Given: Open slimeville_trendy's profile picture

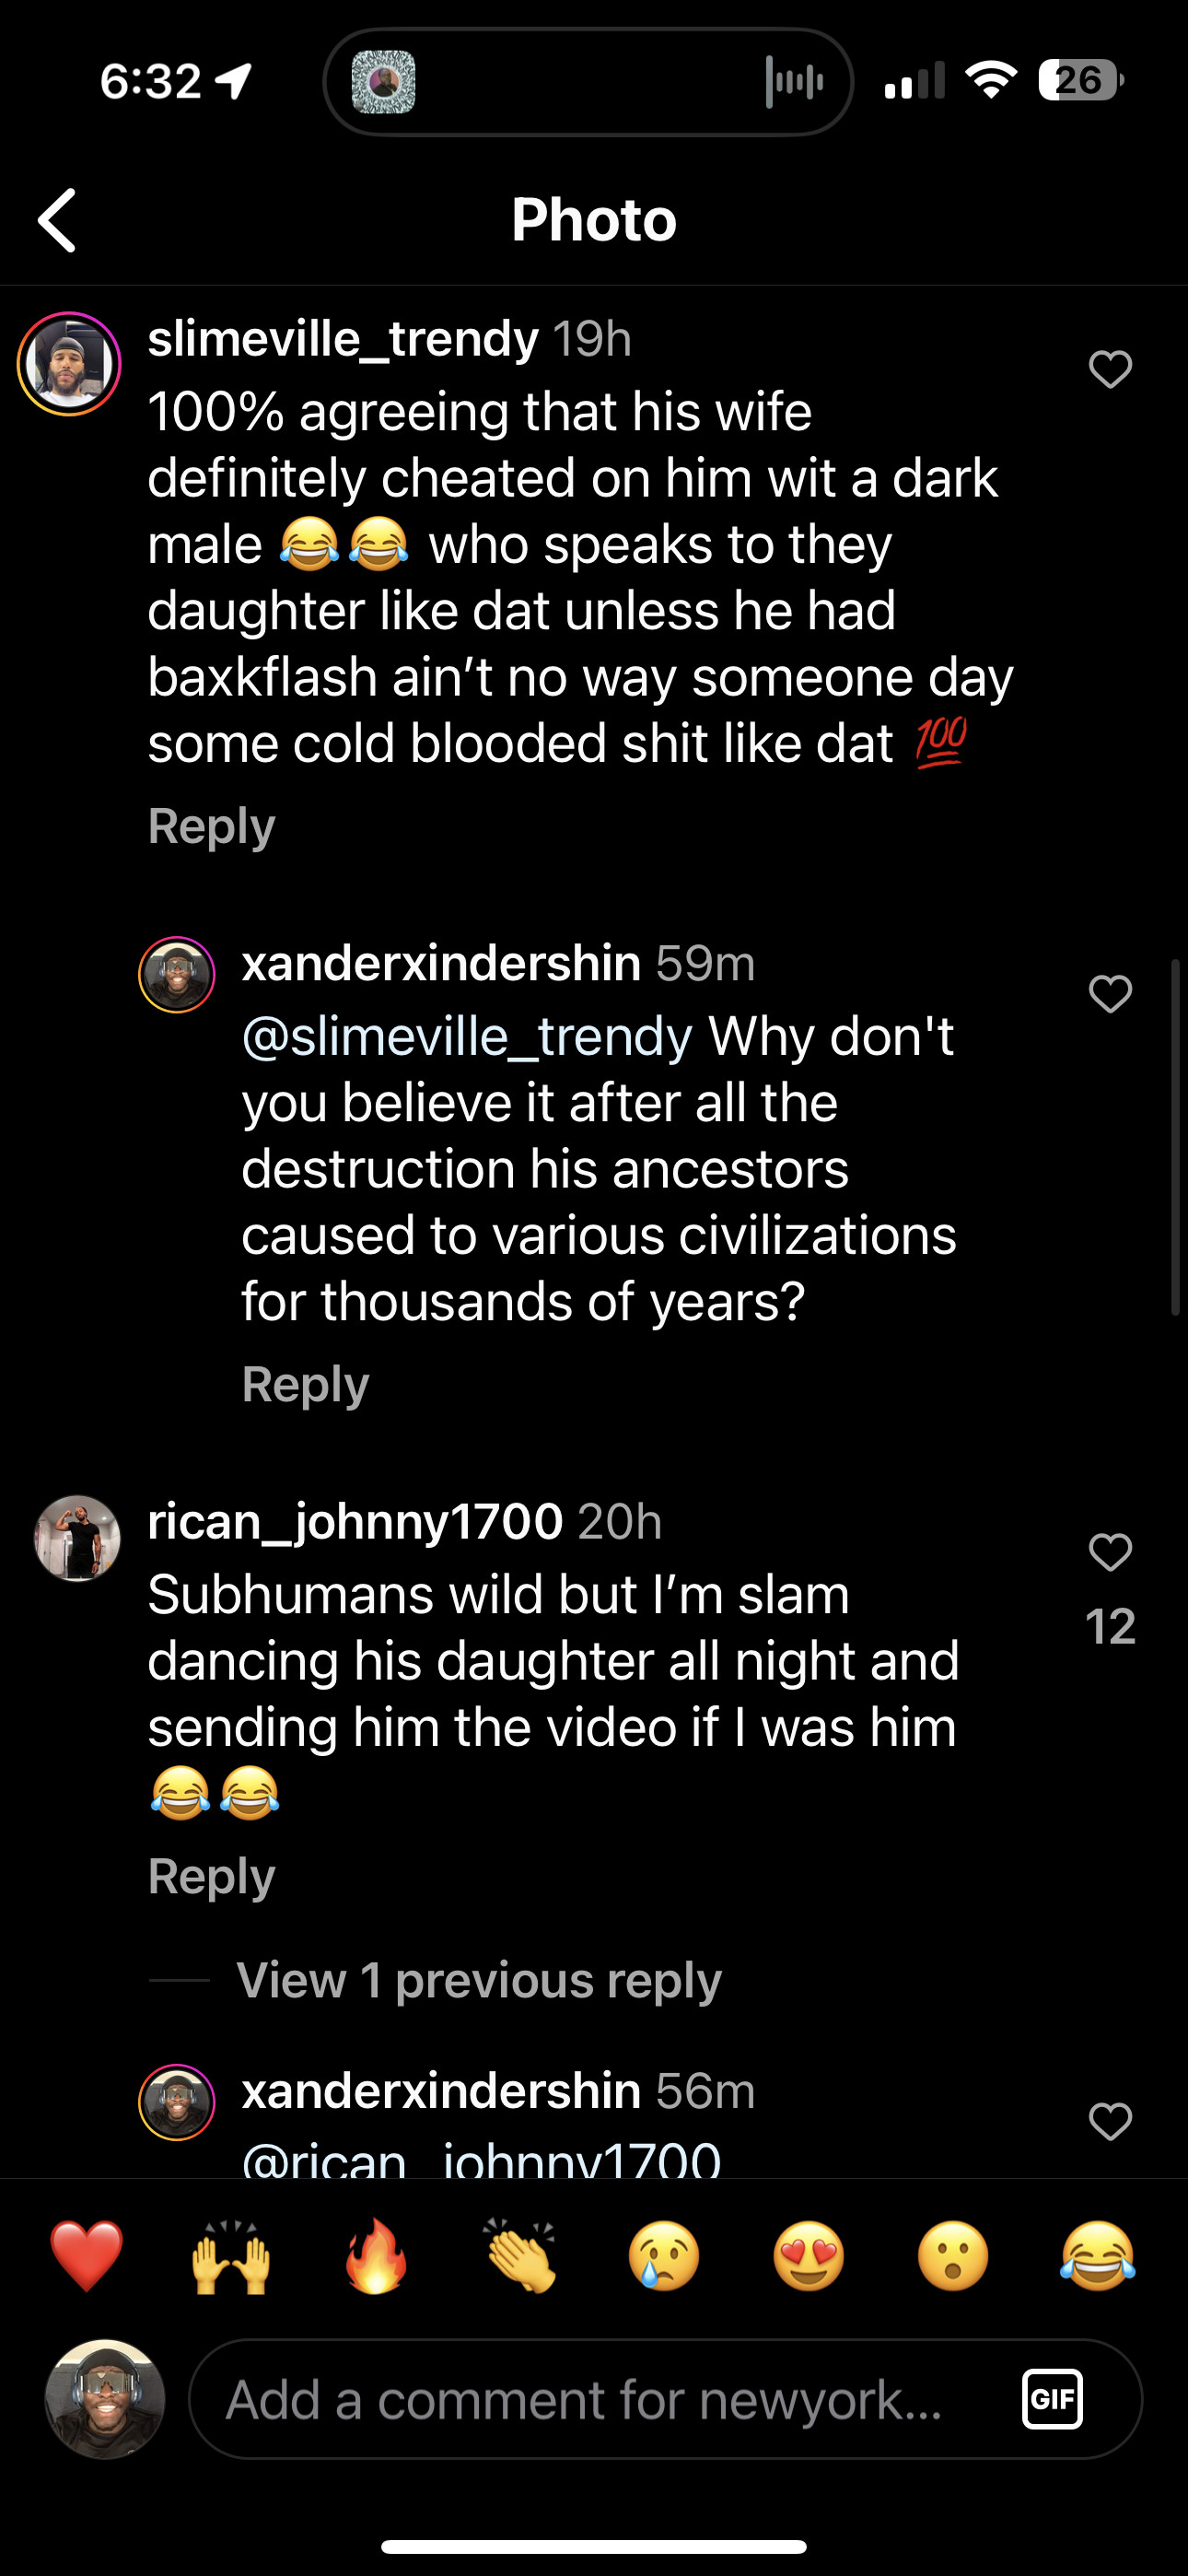Looking at the screenshot, I should (x=69, y=364).
